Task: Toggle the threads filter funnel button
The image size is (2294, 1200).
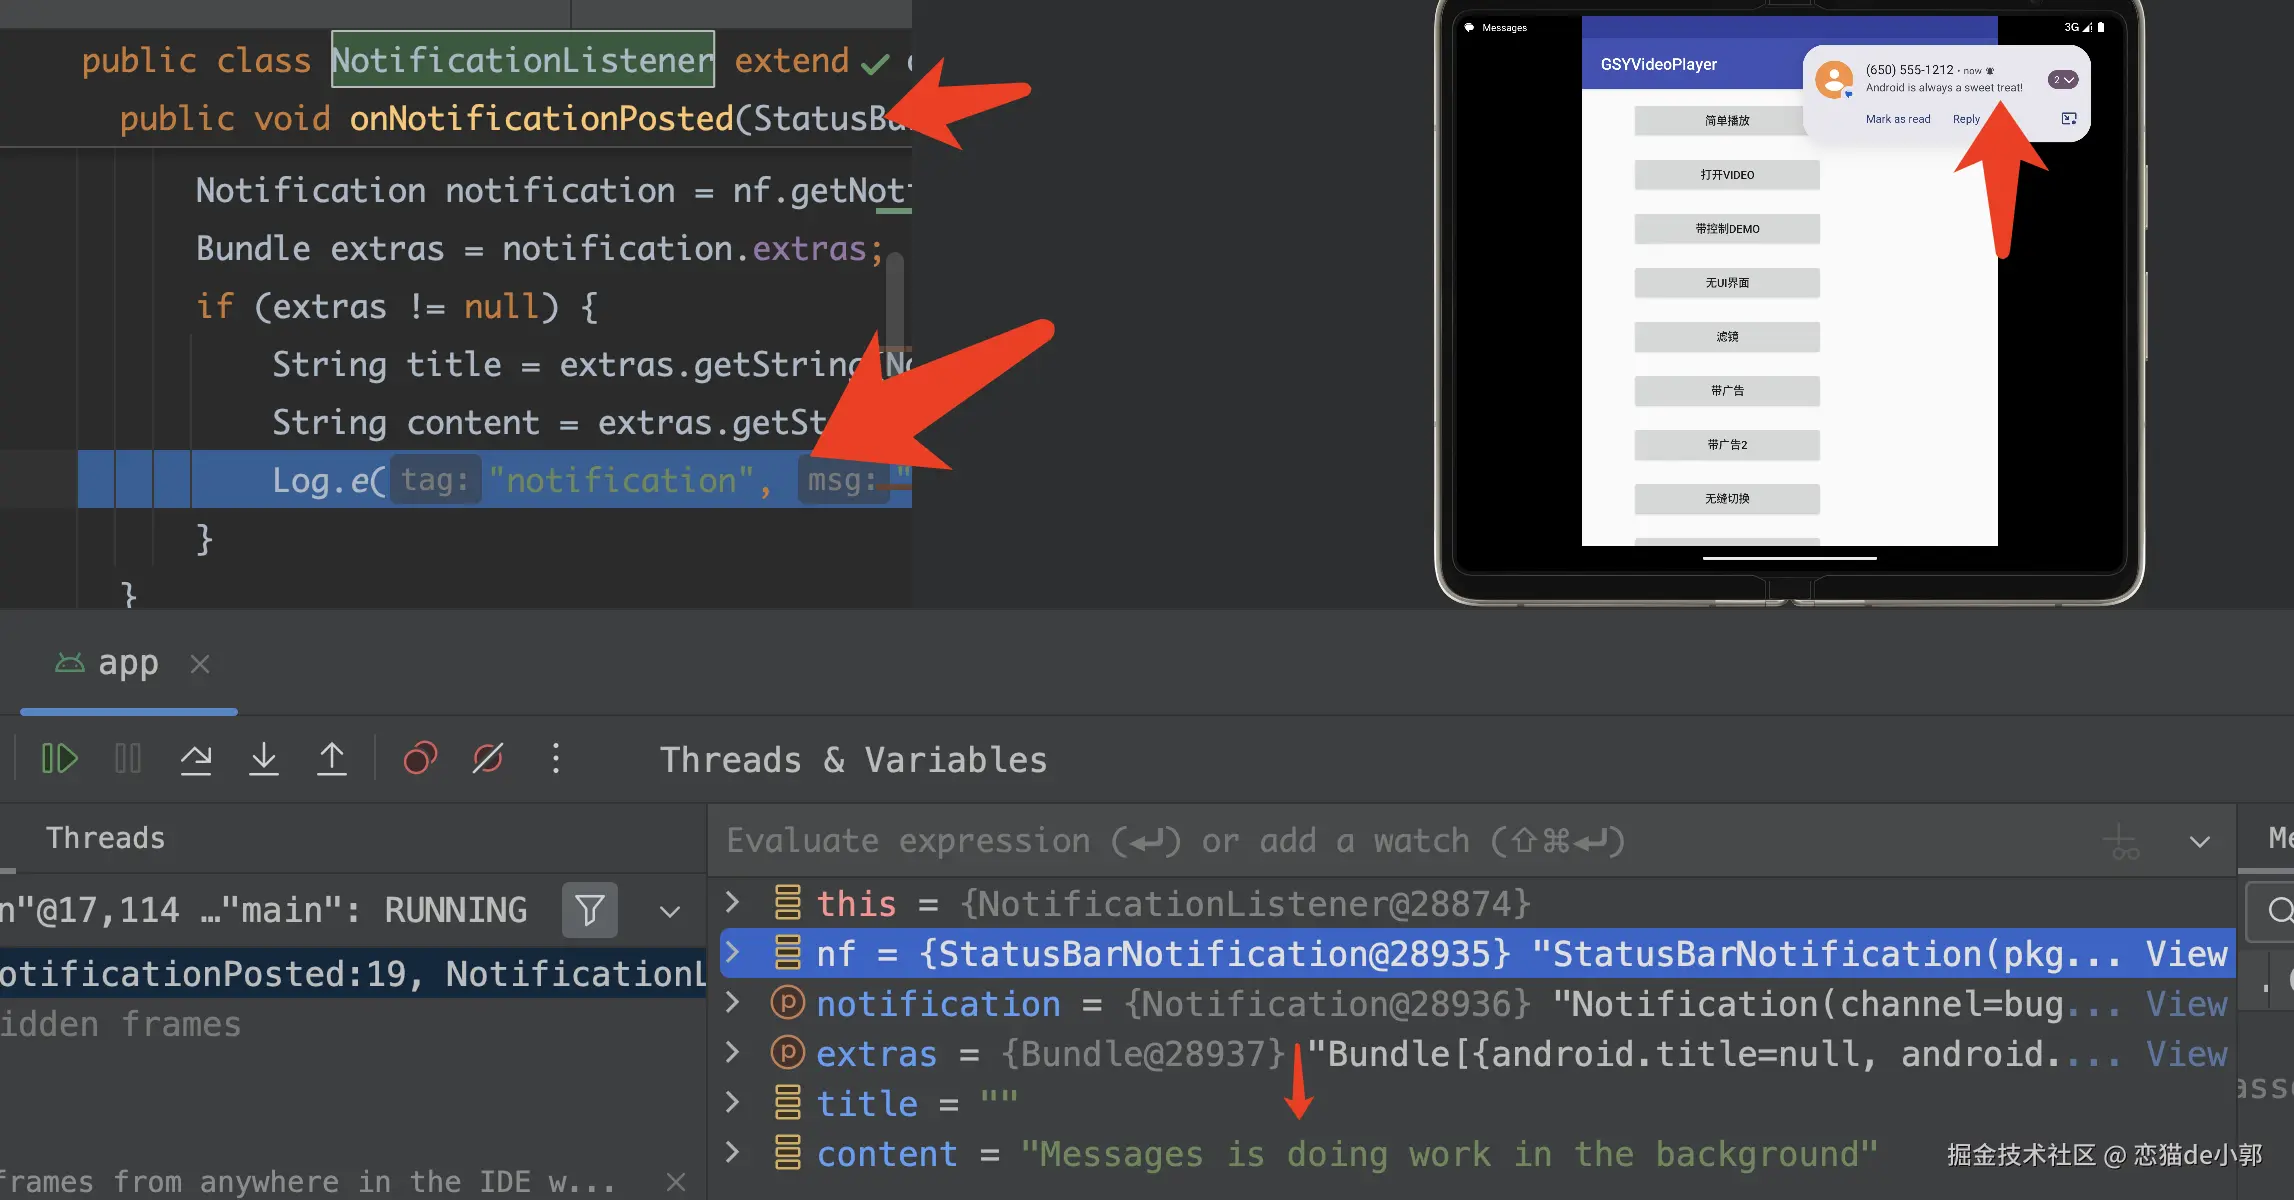Action: tap(589, 910)
